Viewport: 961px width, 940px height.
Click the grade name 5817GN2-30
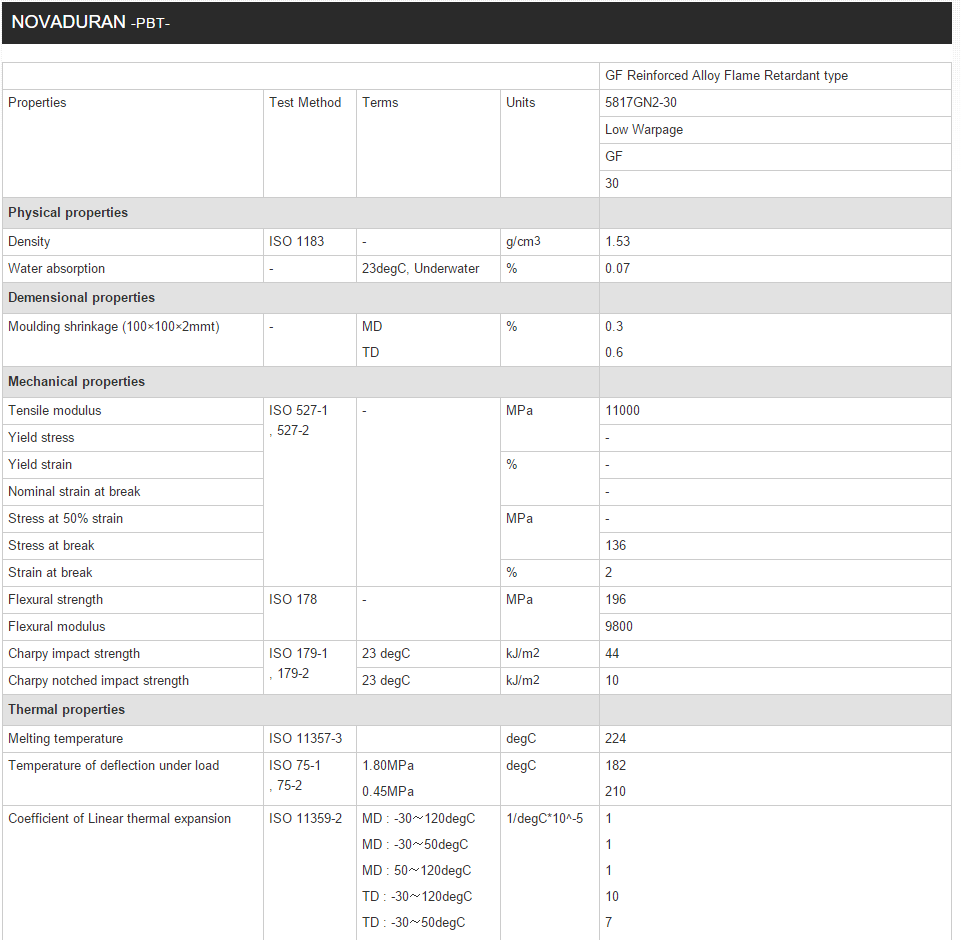click(640, 102)
